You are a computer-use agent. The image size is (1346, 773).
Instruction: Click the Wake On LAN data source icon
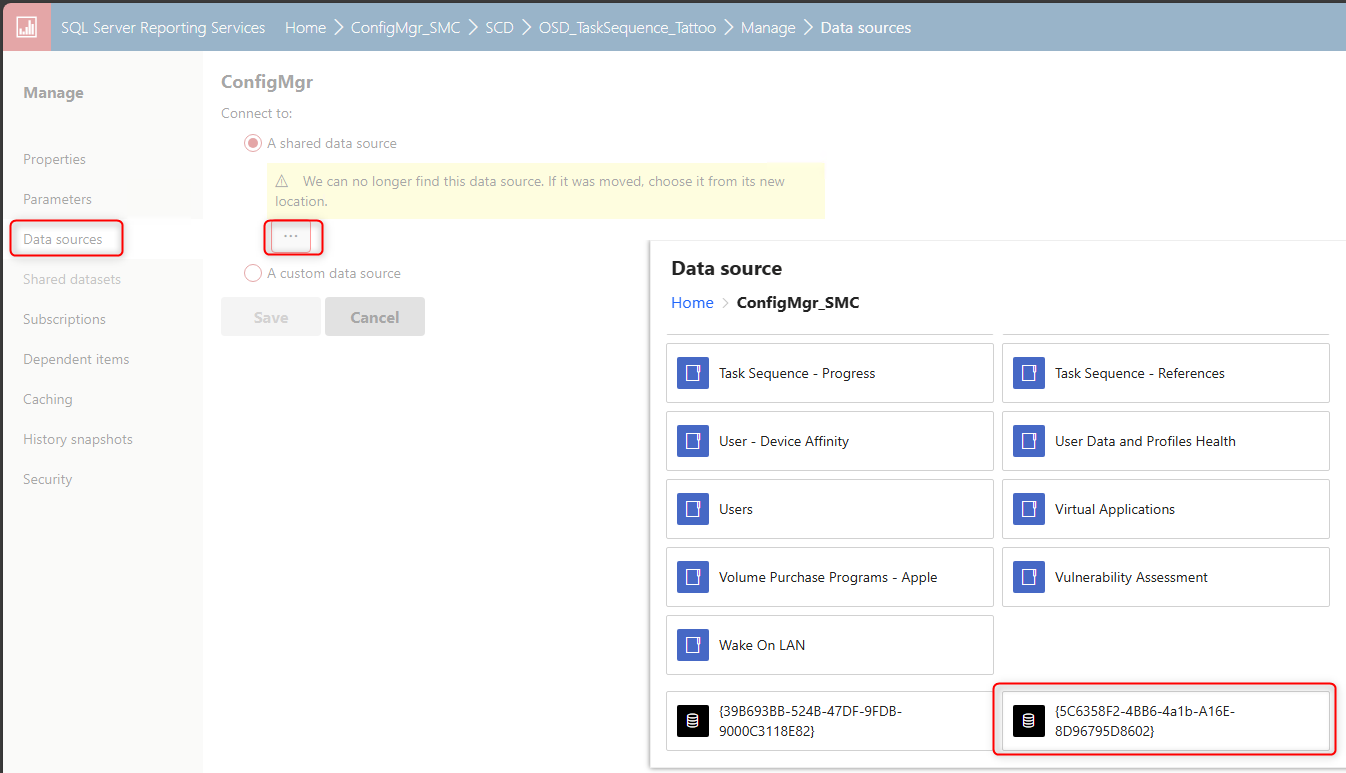tap(693, 644)
